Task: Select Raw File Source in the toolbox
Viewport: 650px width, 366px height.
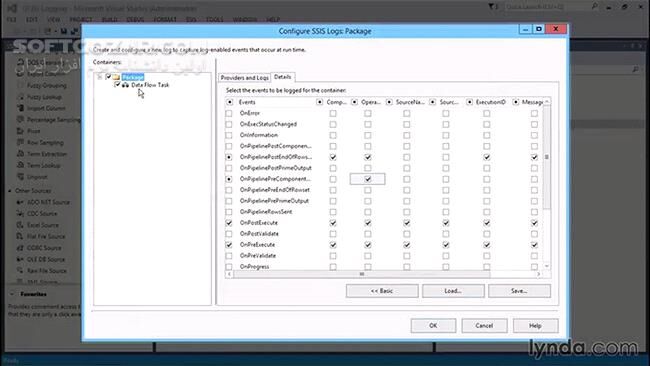Action: point(47,271)
